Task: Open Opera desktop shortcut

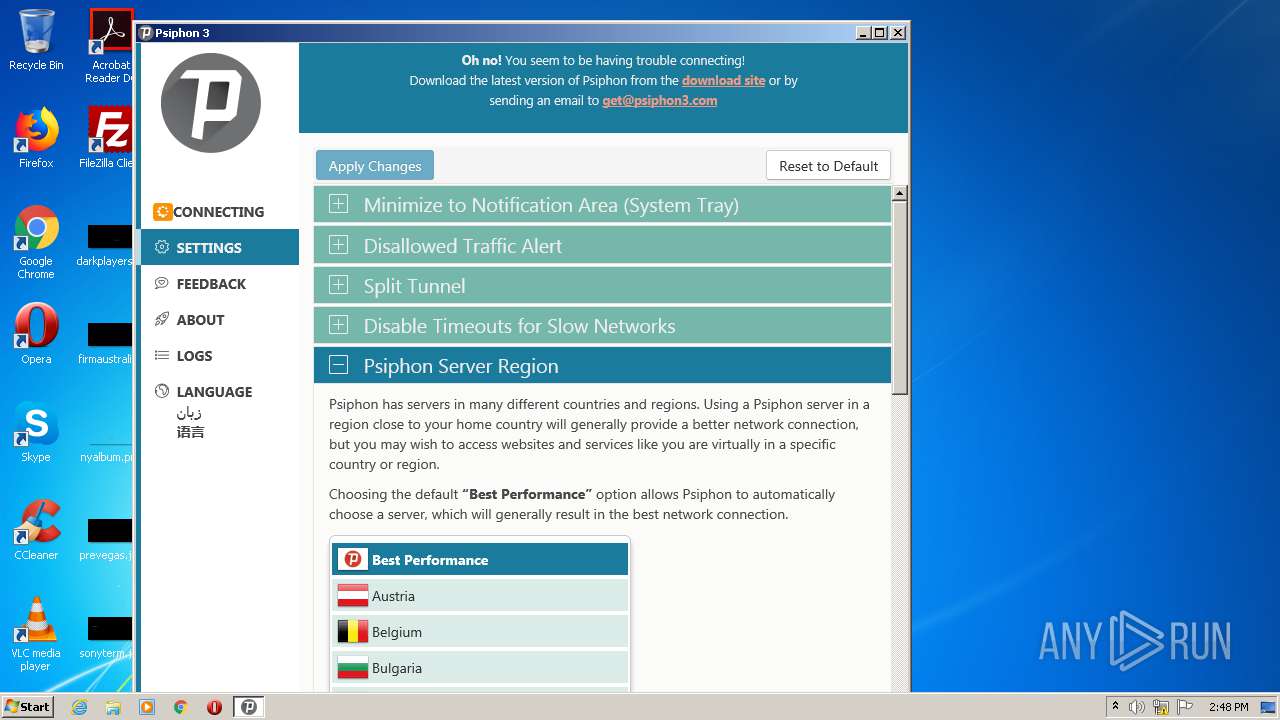Action: coord(36,333)
